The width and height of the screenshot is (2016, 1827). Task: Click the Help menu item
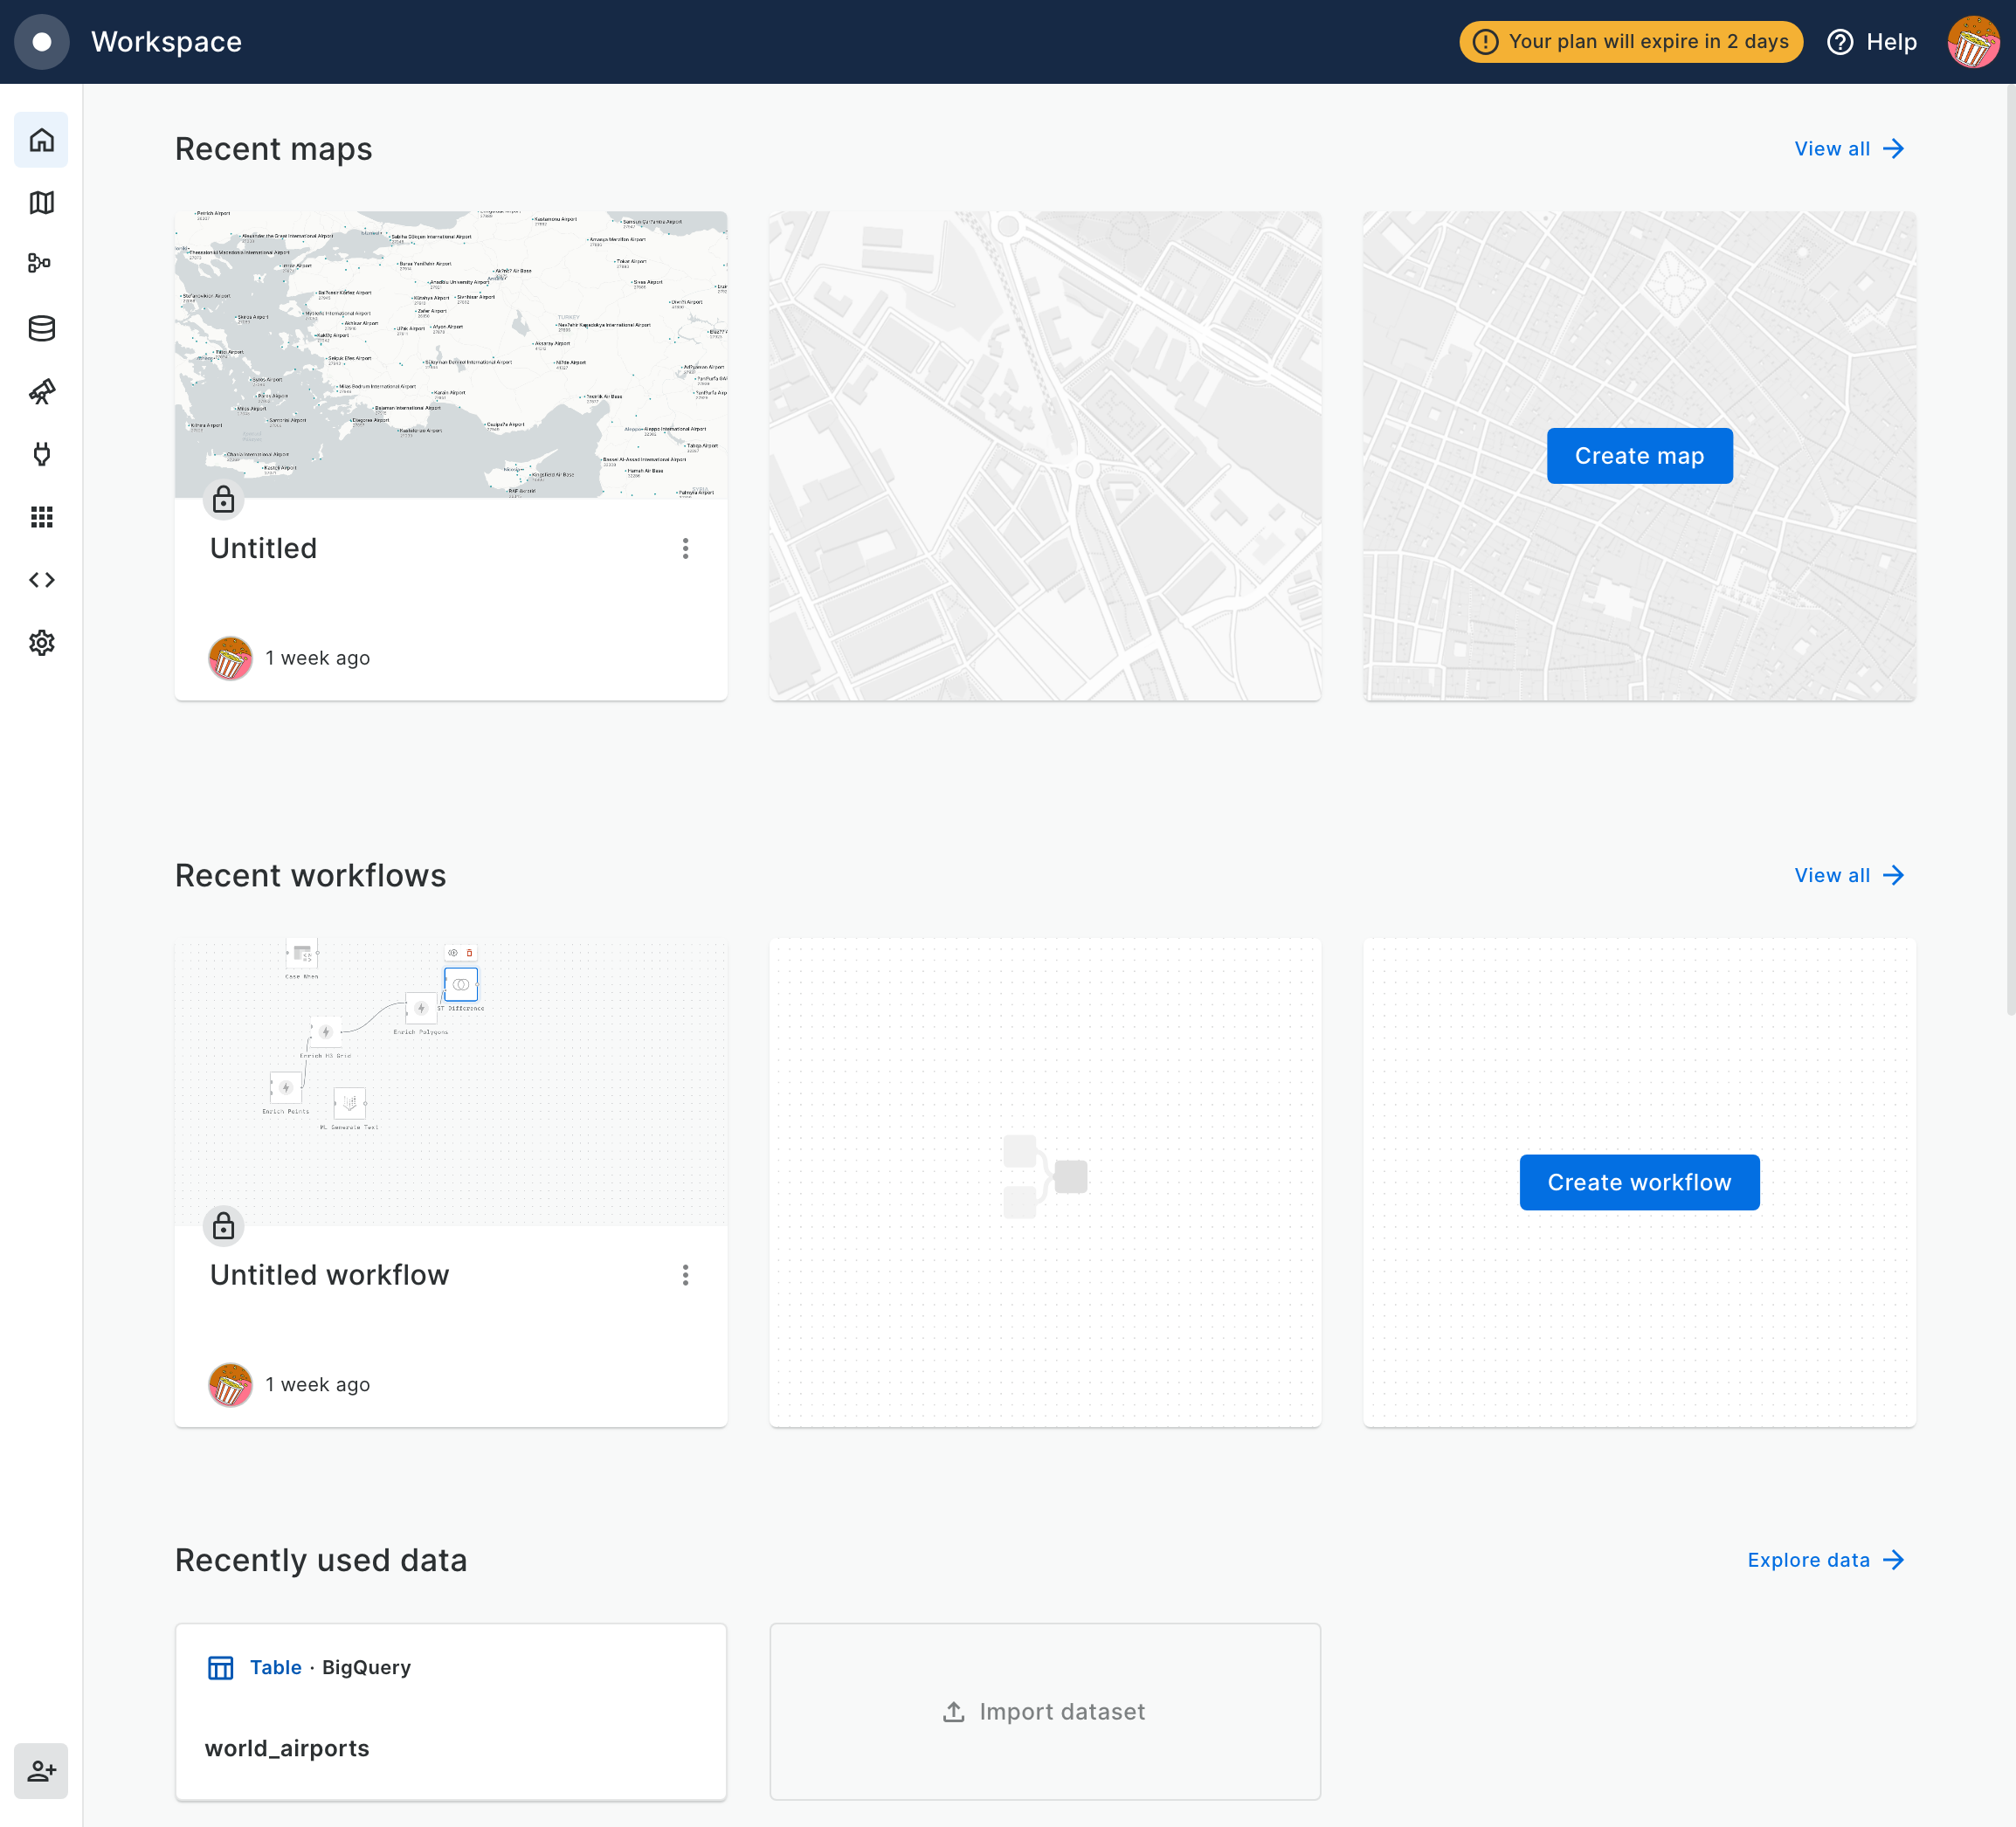coord(1872,42)
